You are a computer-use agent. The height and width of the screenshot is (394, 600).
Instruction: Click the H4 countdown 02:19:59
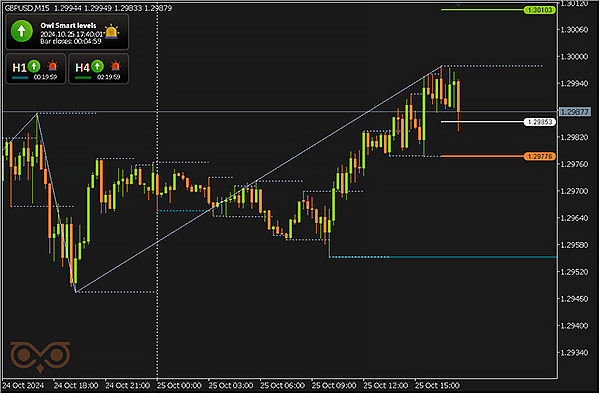(x=109, y=77)
